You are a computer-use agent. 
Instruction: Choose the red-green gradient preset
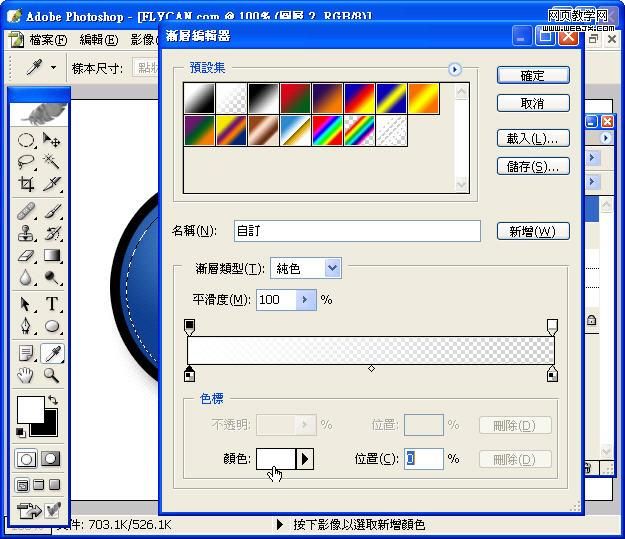[295, 98]
